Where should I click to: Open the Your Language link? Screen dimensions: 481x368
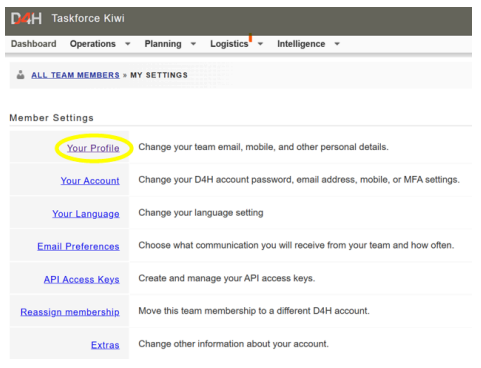coord(86,214)
